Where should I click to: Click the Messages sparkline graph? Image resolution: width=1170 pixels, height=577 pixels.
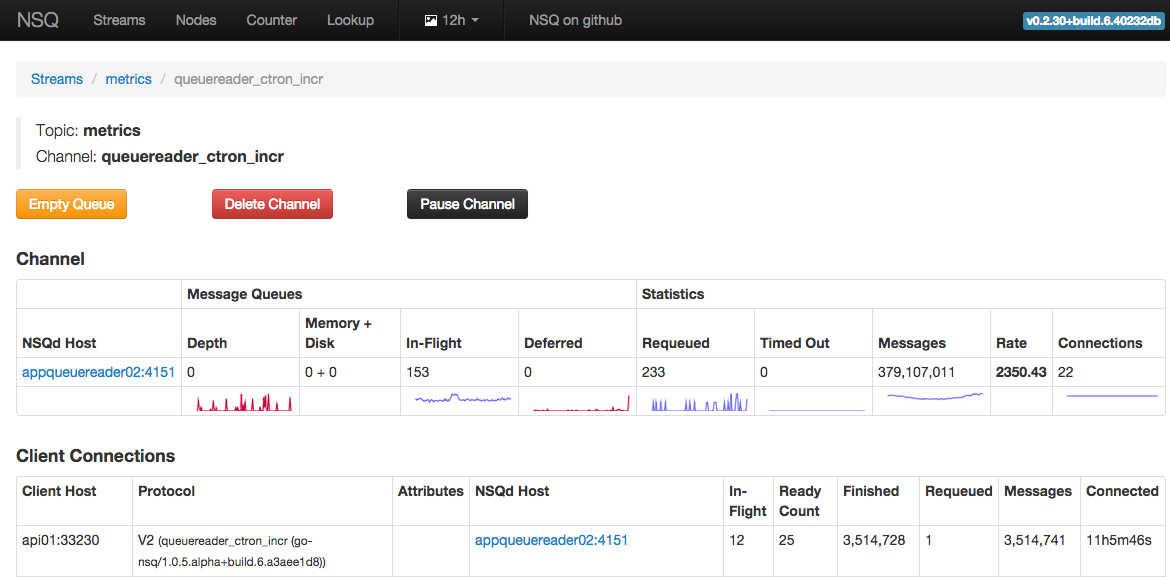[934, 397]
